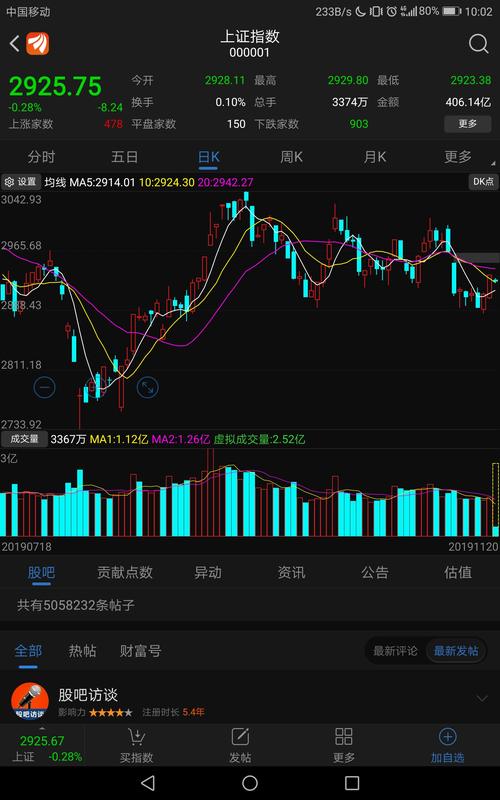Expand more quote details with 更多 button
This screenshot has width=500, height=800.
[467, 124]
